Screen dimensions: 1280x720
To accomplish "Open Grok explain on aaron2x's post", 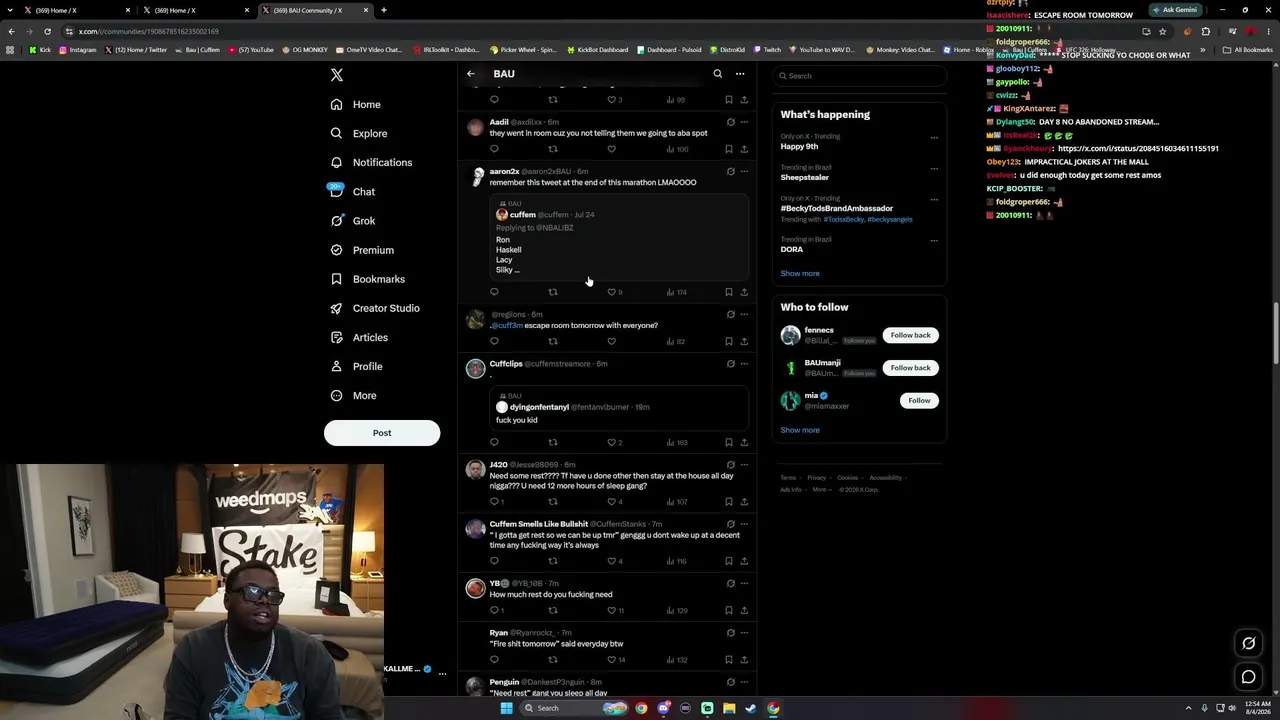I will click(x=731, y=171).
